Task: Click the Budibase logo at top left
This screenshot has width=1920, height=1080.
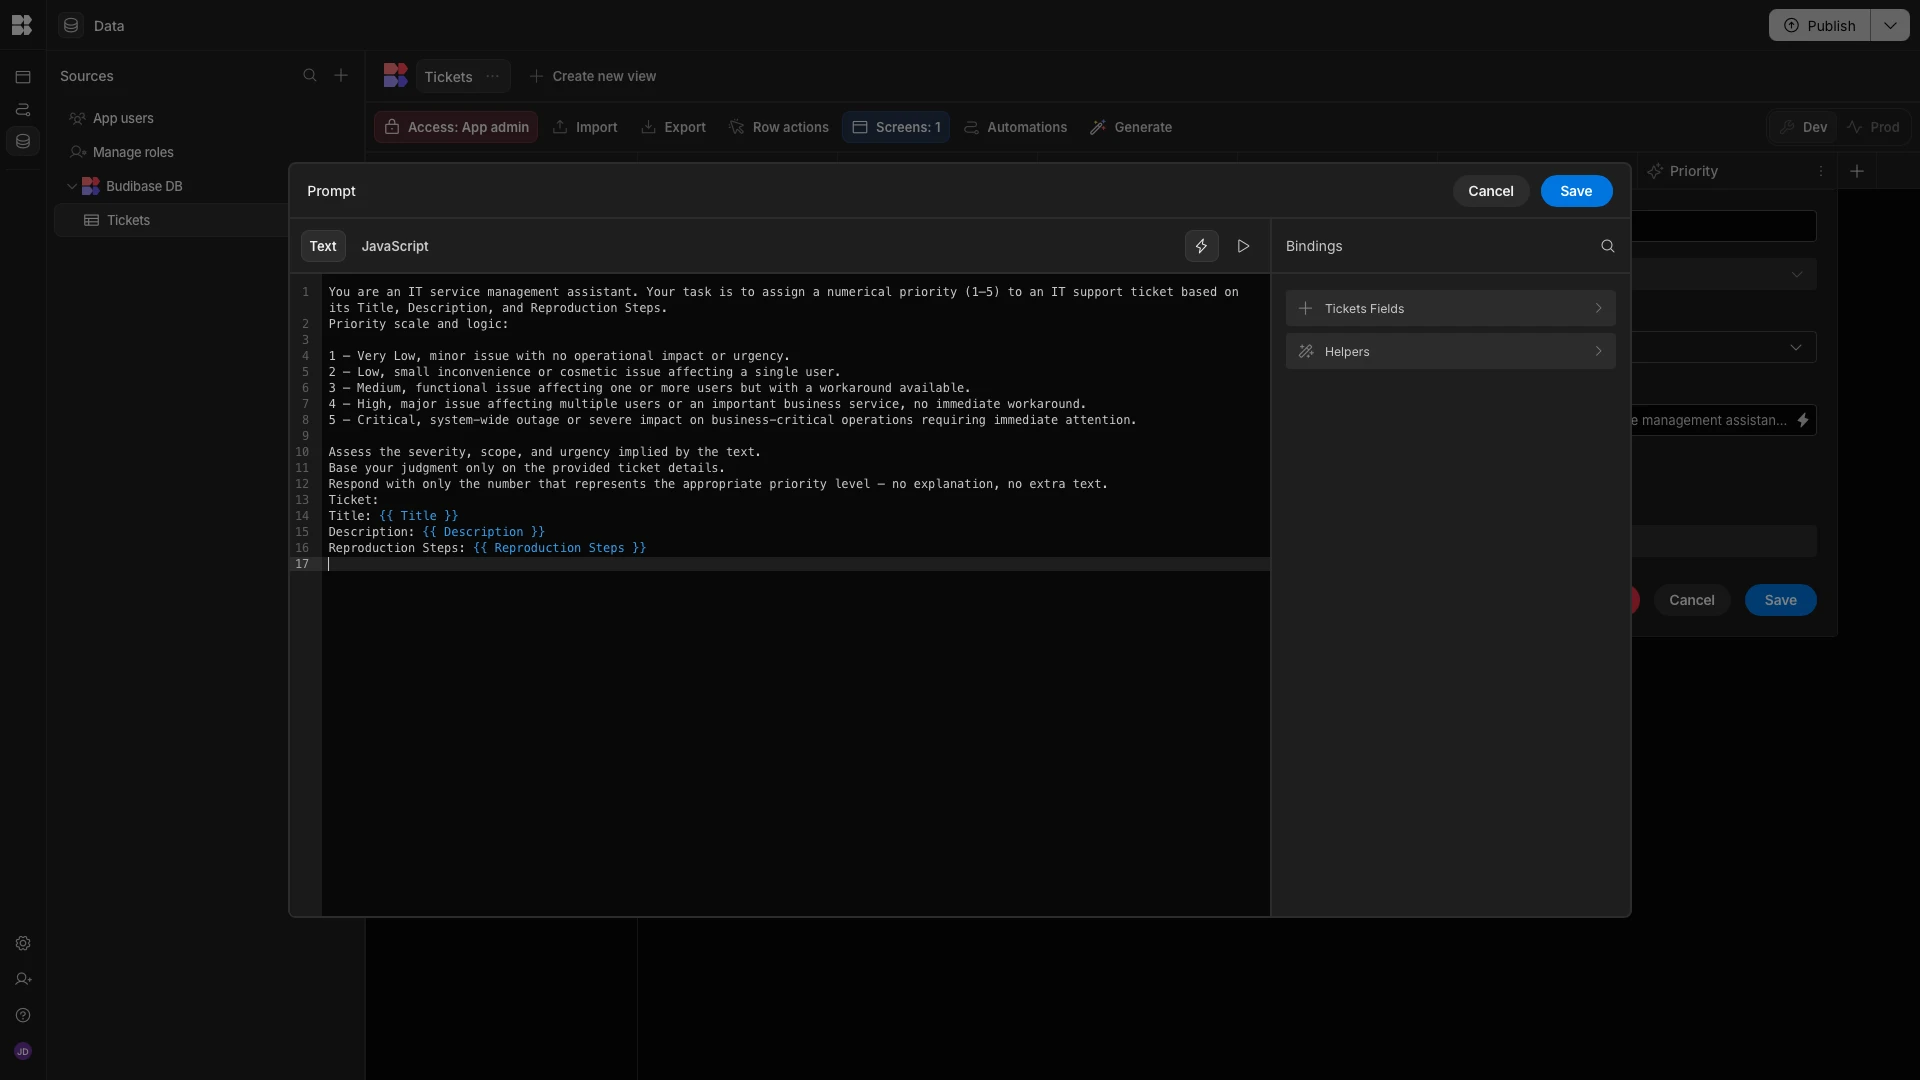Action: click(22, 25)
